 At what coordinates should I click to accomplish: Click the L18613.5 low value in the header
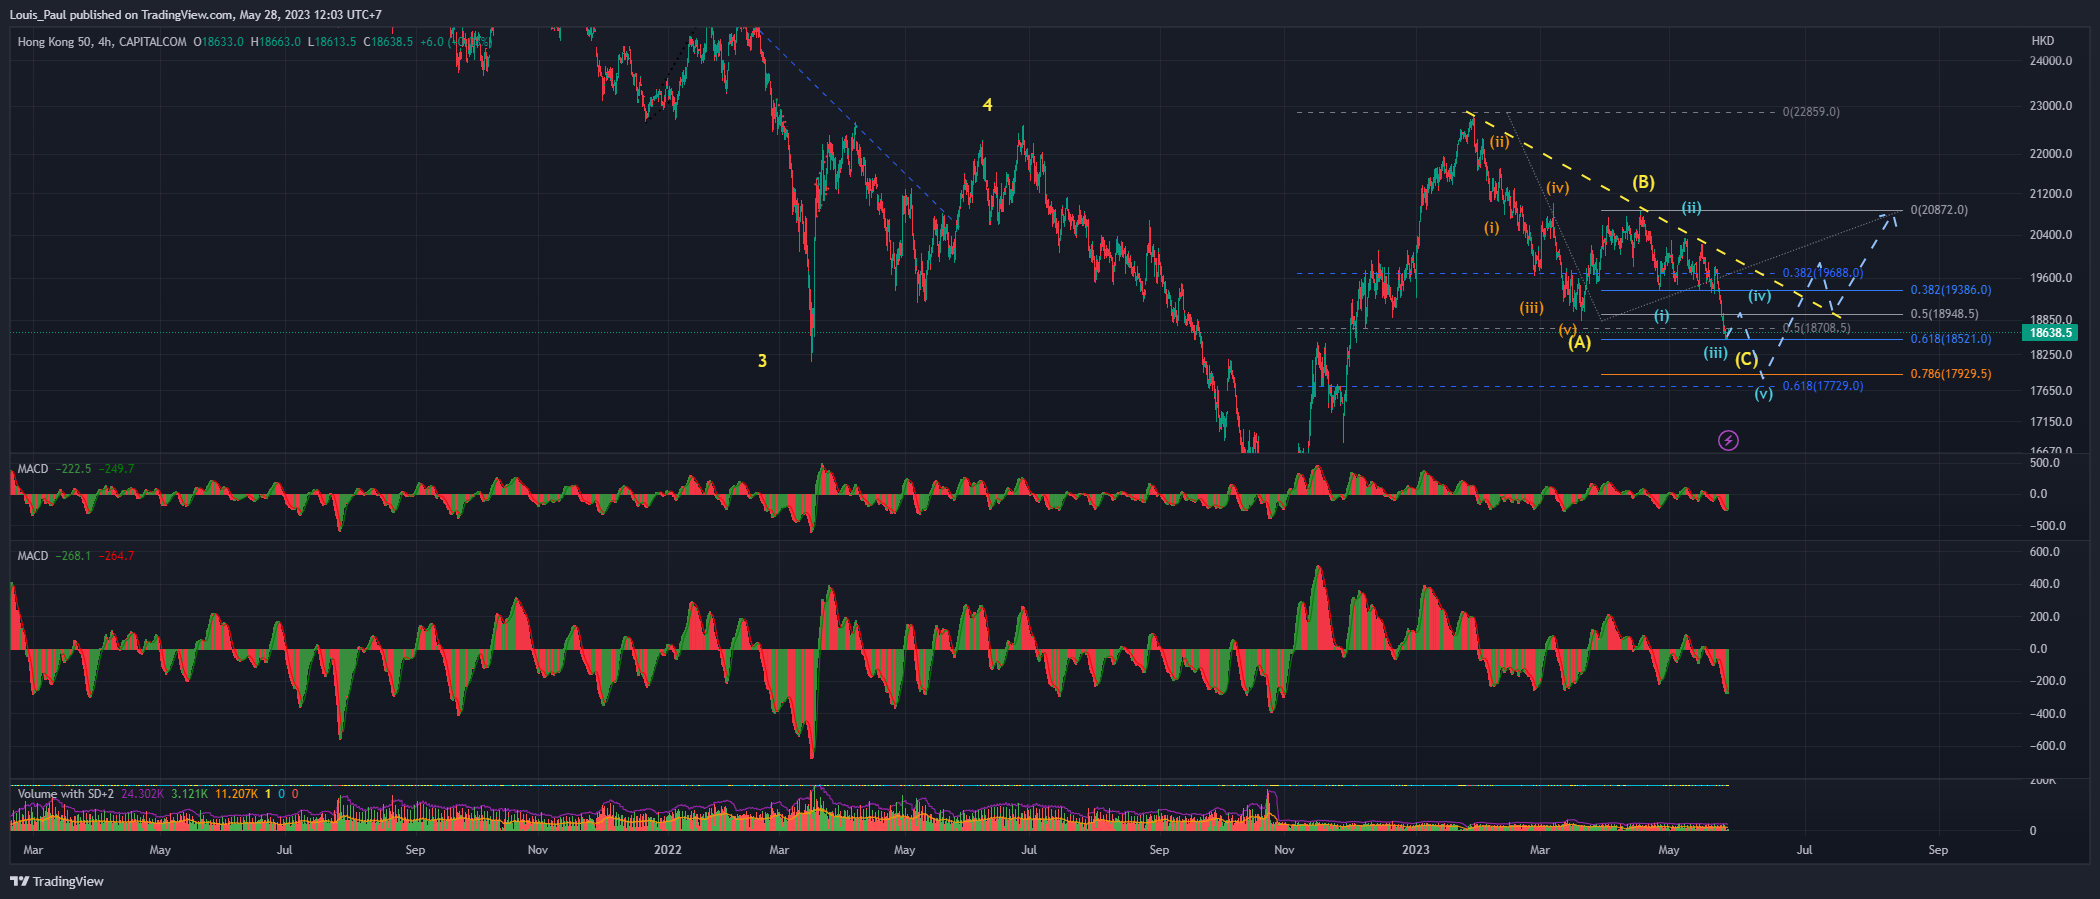pyautogui.click(x=332, y=42)
